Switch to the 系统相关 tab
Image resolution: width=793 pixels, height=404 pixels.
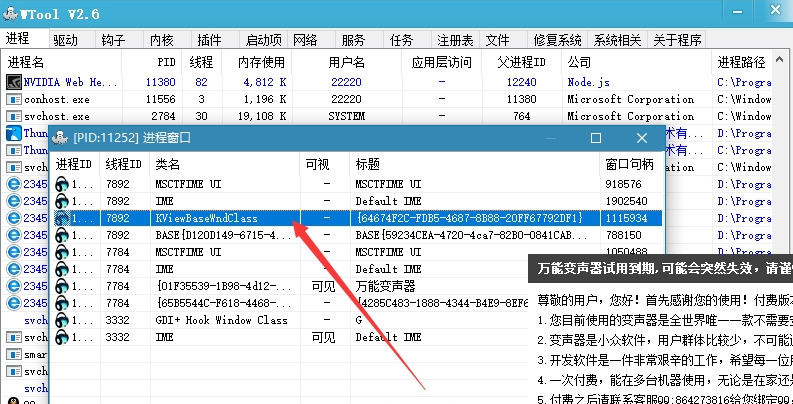[x=618, y=40]
